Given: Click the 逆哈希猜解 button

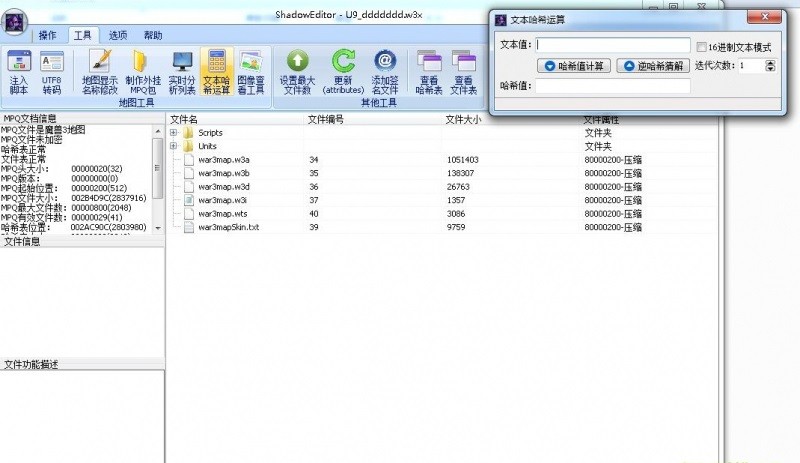Looking at the screenshot, I should click(654, 66).
